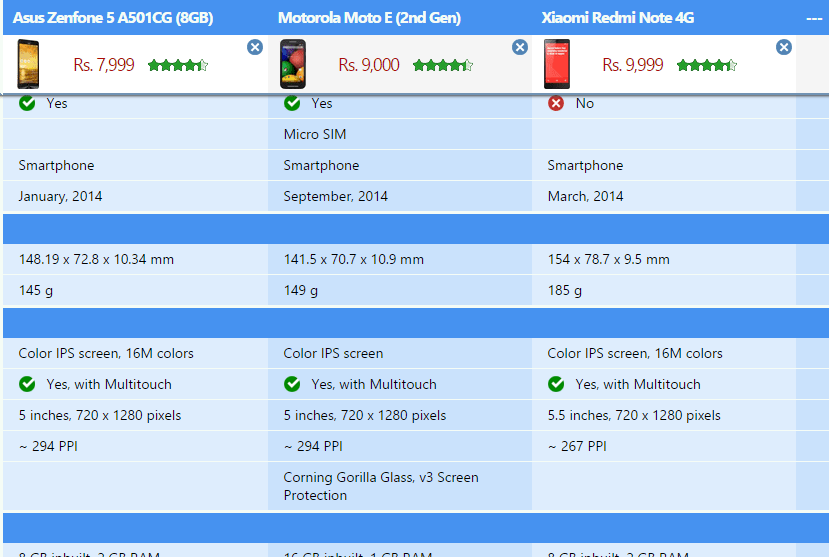Open the Motorola Moto E phone thumbnail
Viewport: 829px width, 557px height.
point(293,64)
